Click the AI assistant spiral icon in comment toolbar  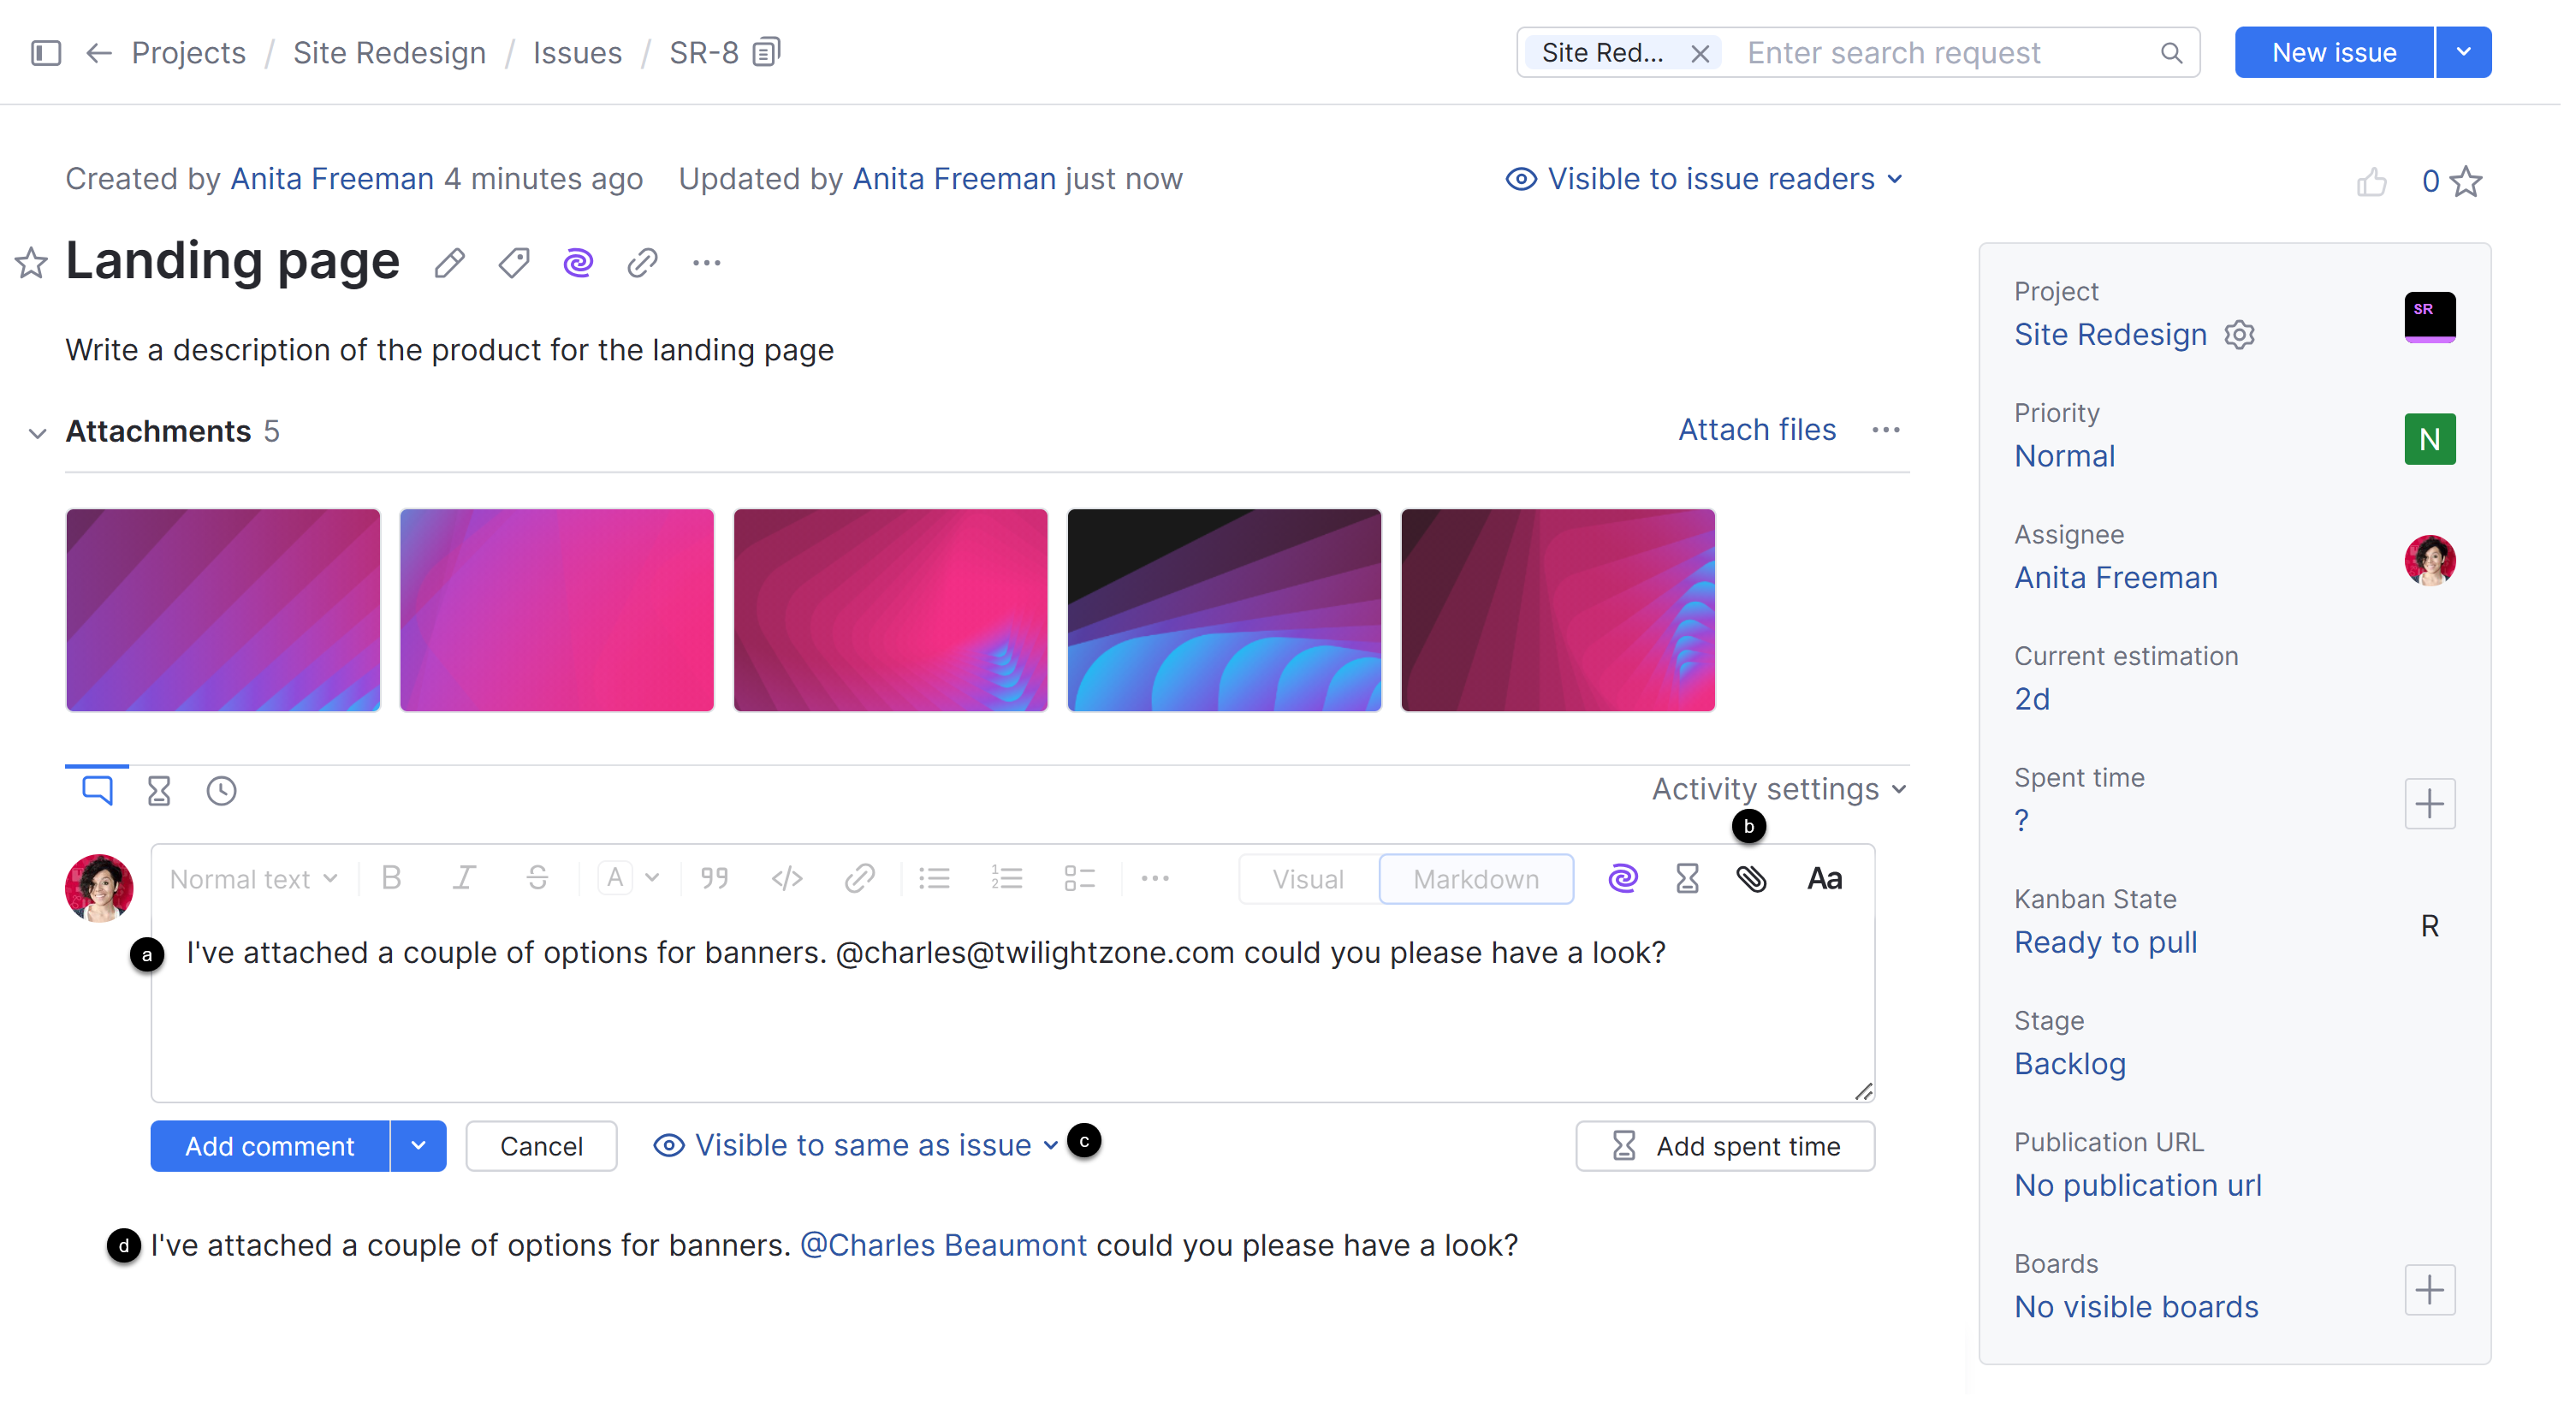(1622, 879)
